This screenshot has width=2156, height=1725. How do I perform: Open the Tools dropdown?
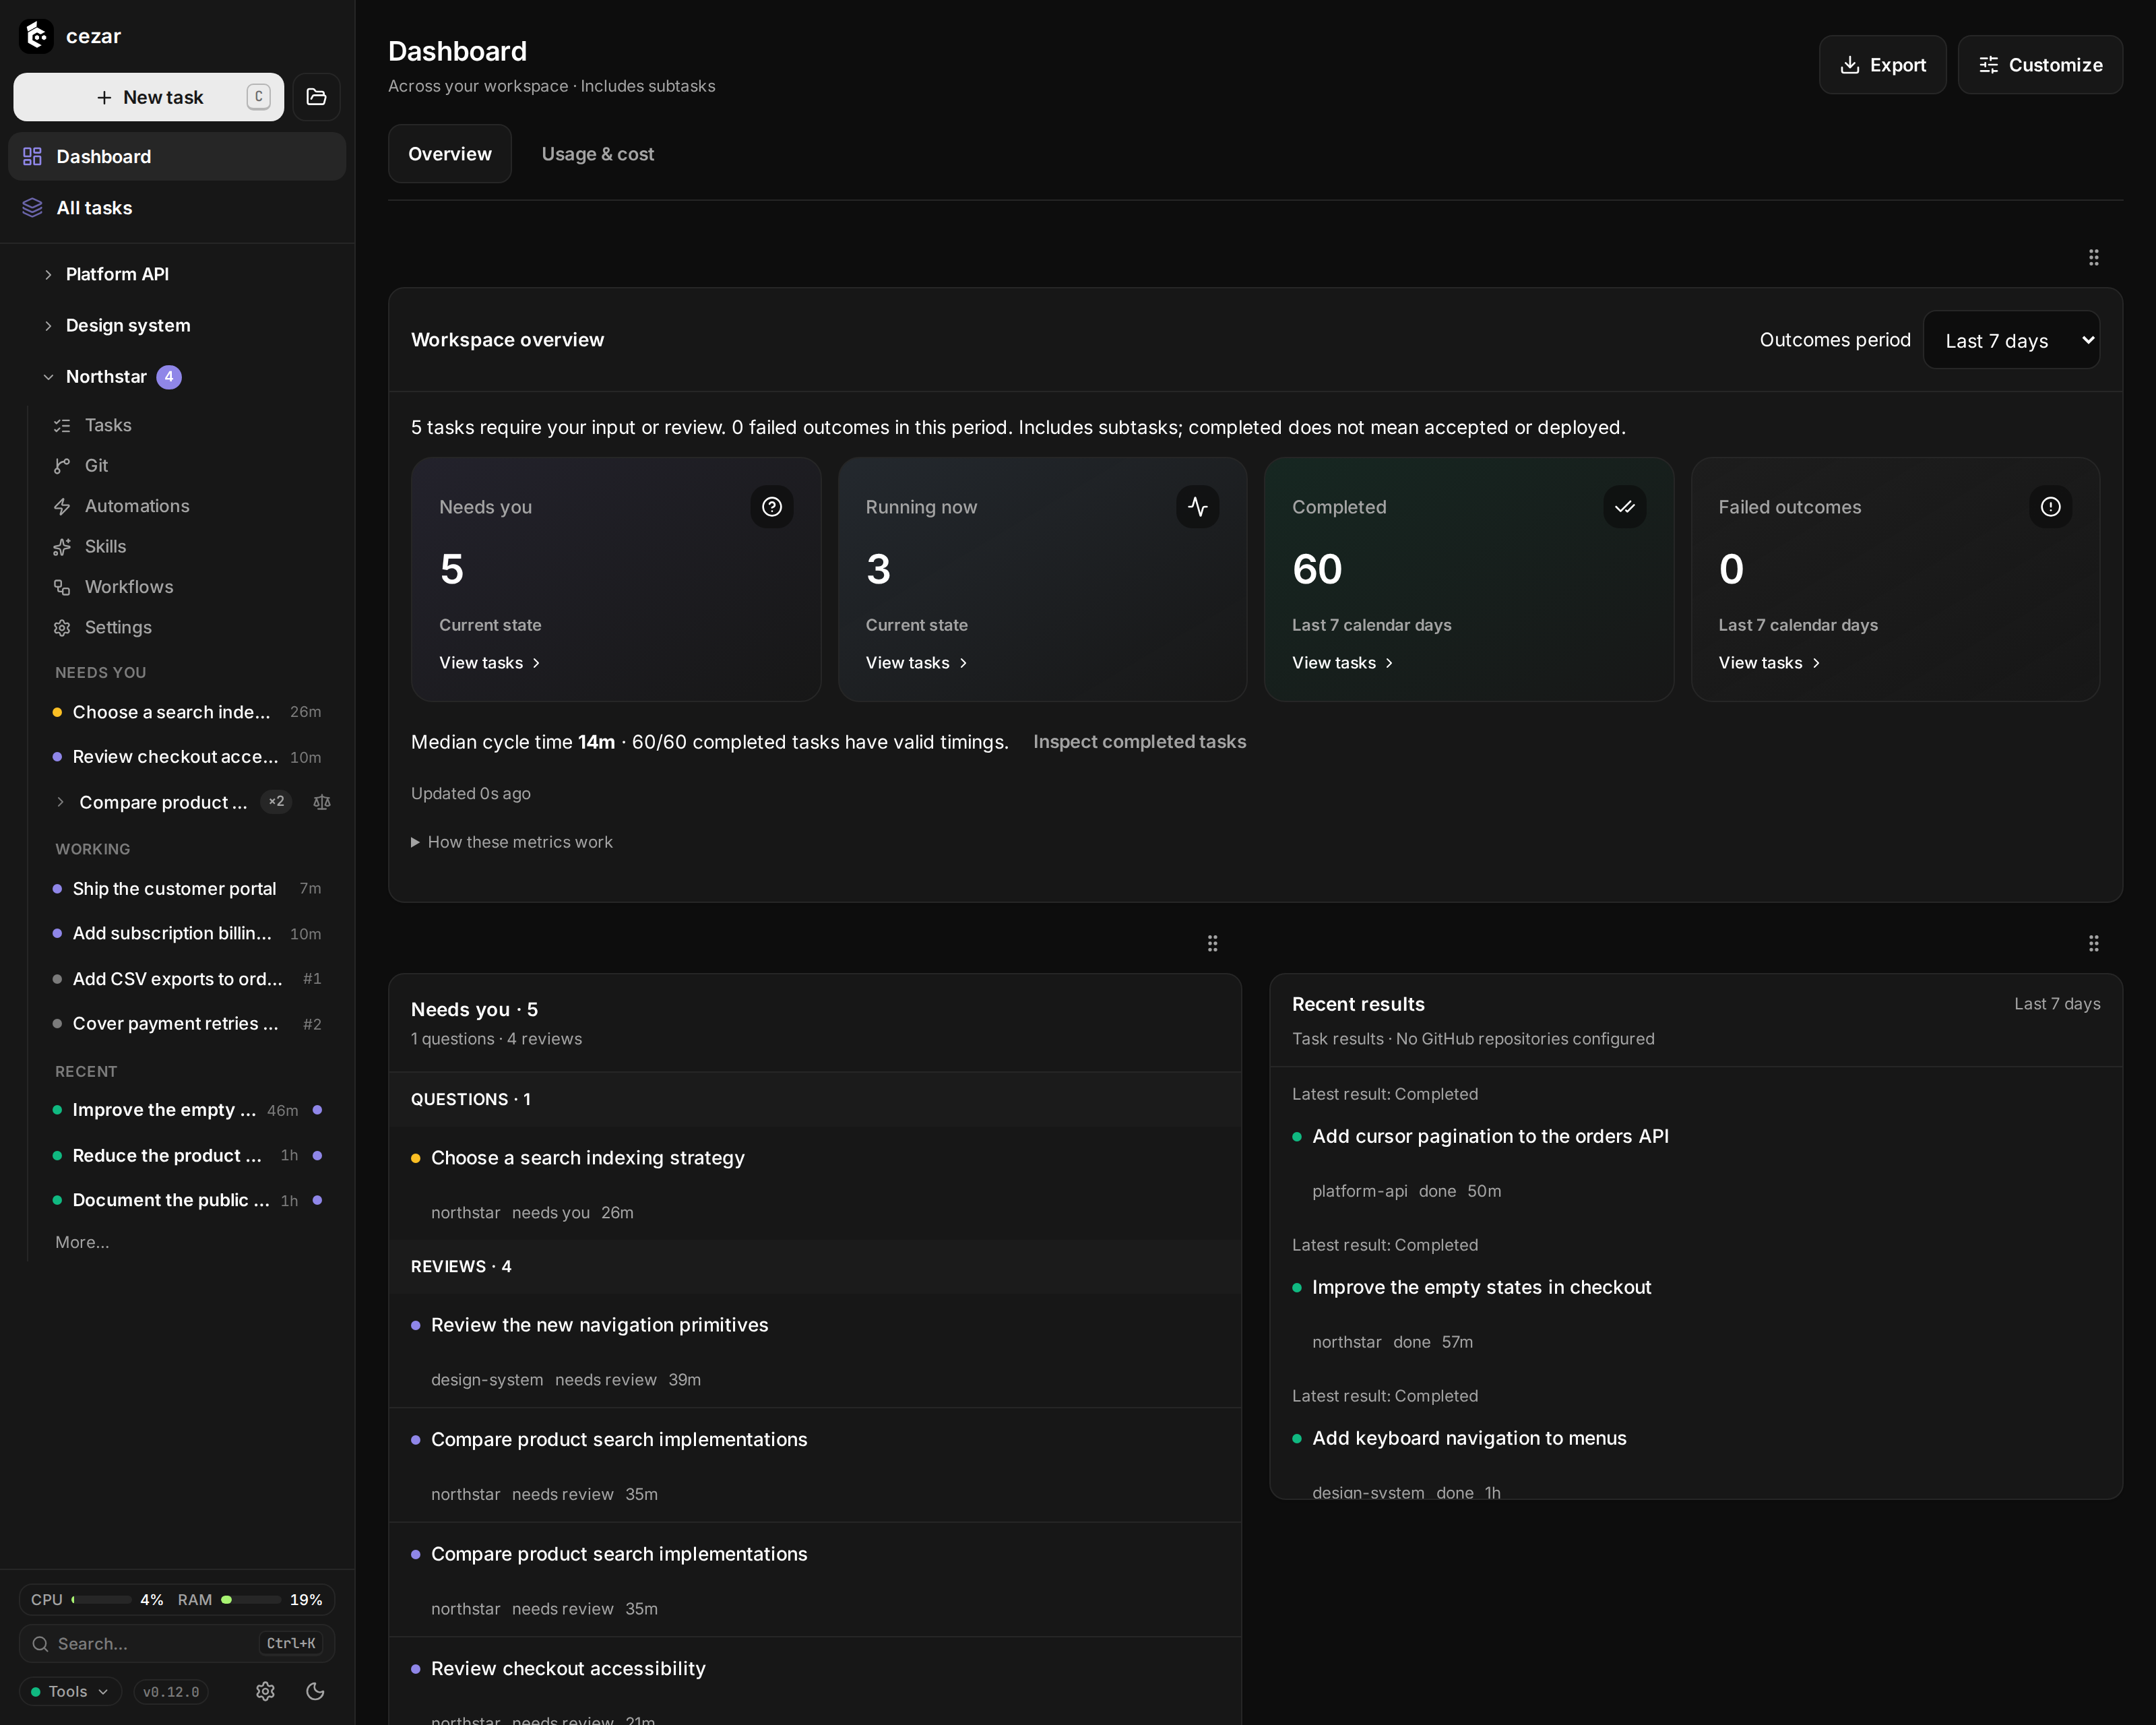tap(70, 1691)
